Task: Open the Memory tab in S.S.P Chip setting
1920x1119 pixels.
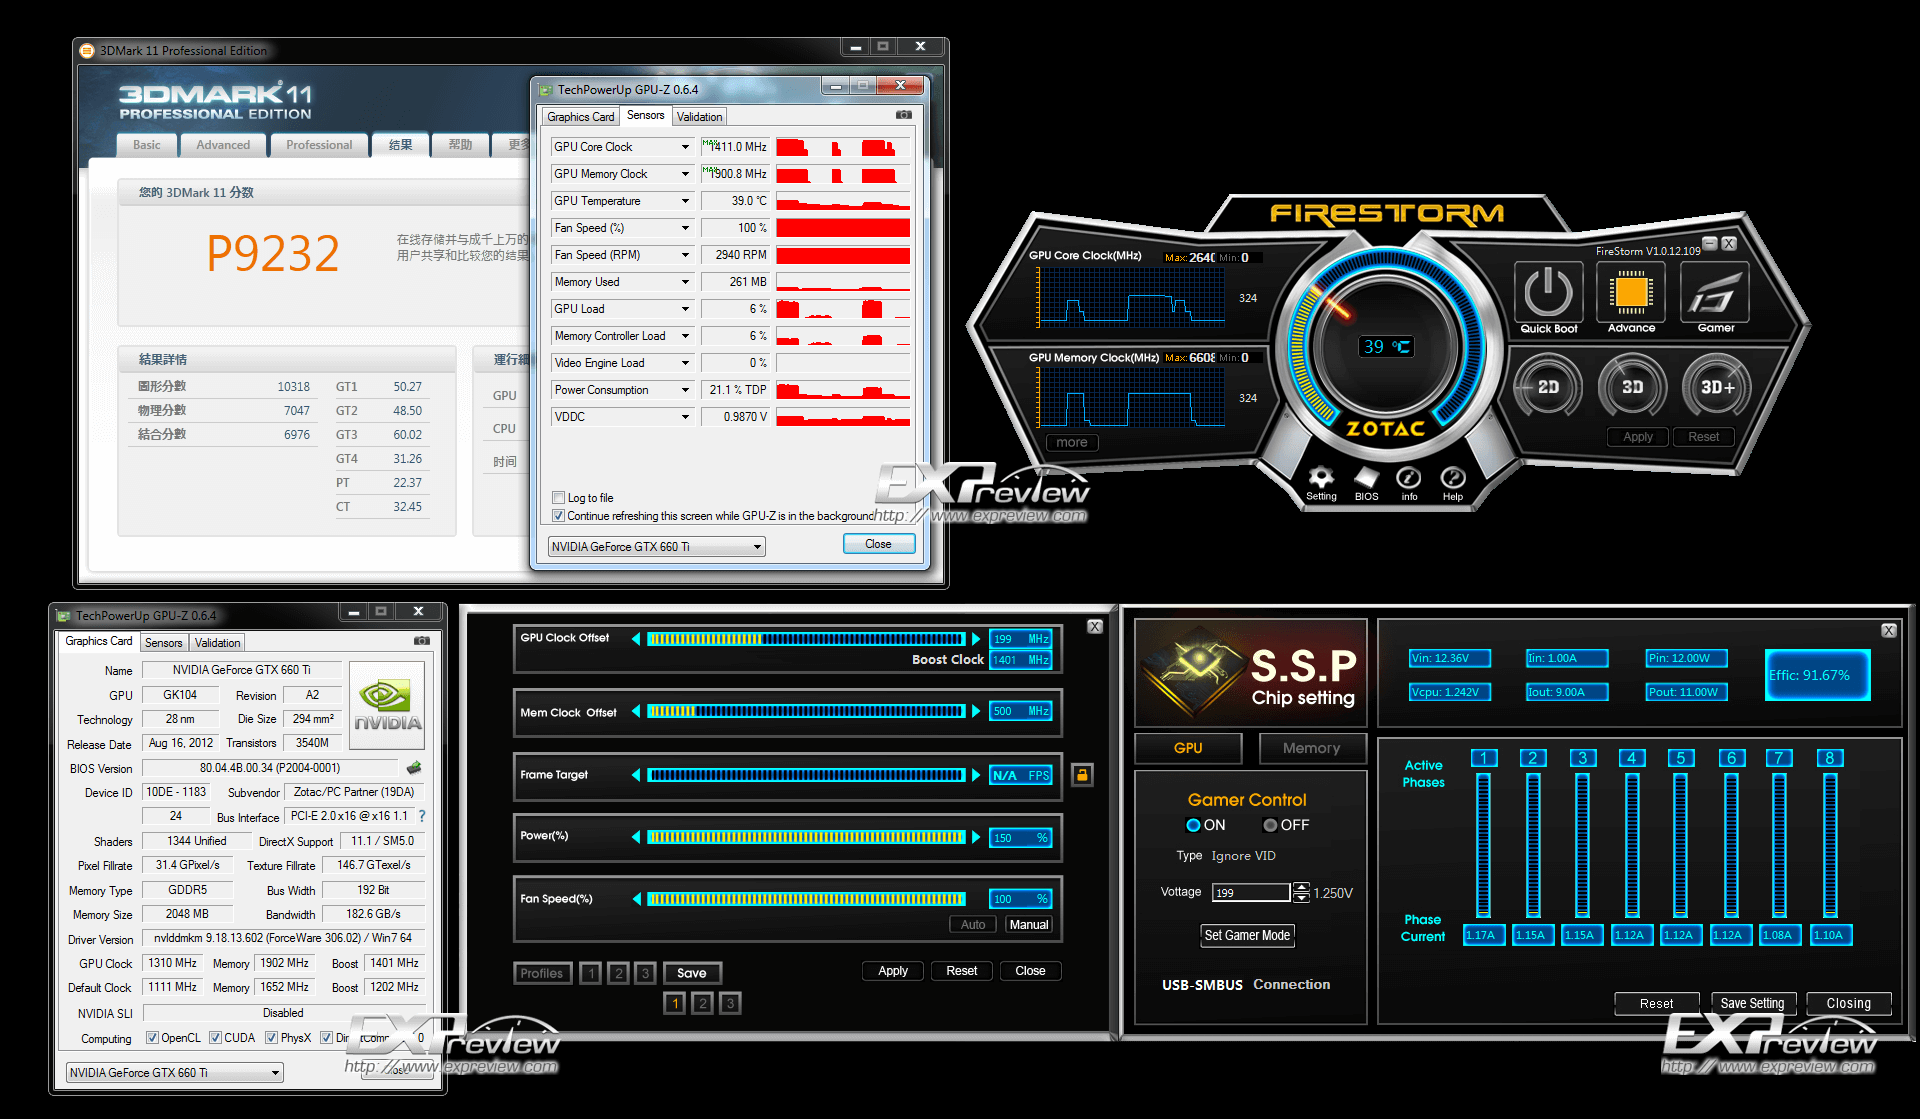Action: 1310,748
